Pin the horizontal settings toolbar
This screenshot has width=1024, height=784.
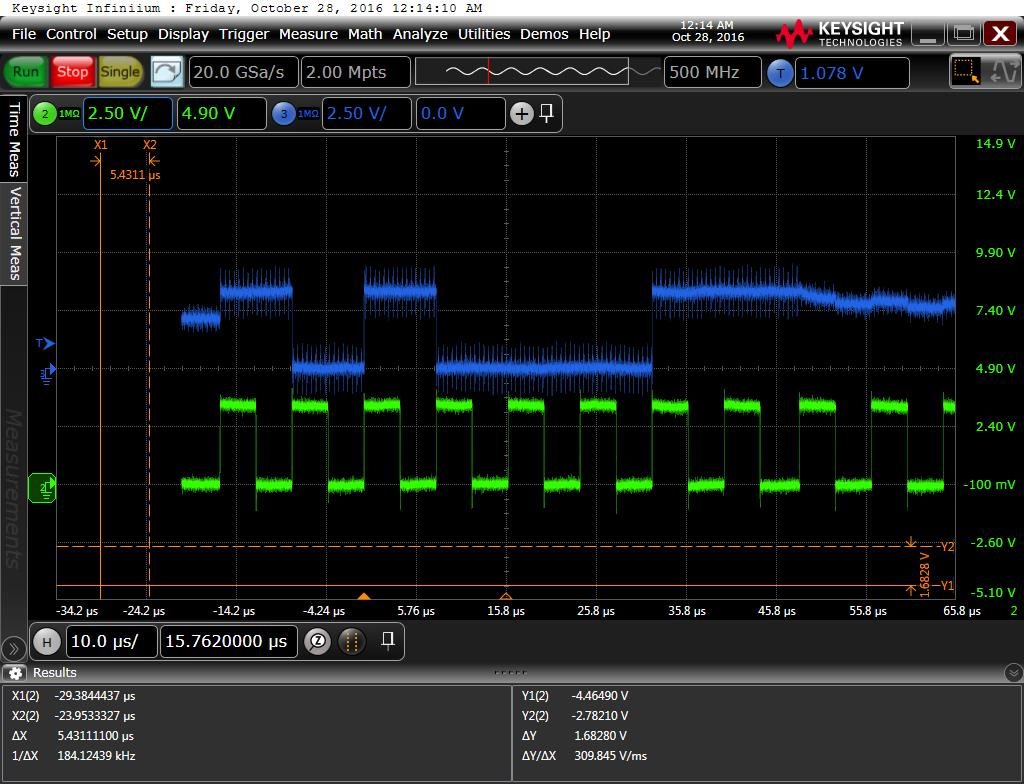[x=388, y=639]
